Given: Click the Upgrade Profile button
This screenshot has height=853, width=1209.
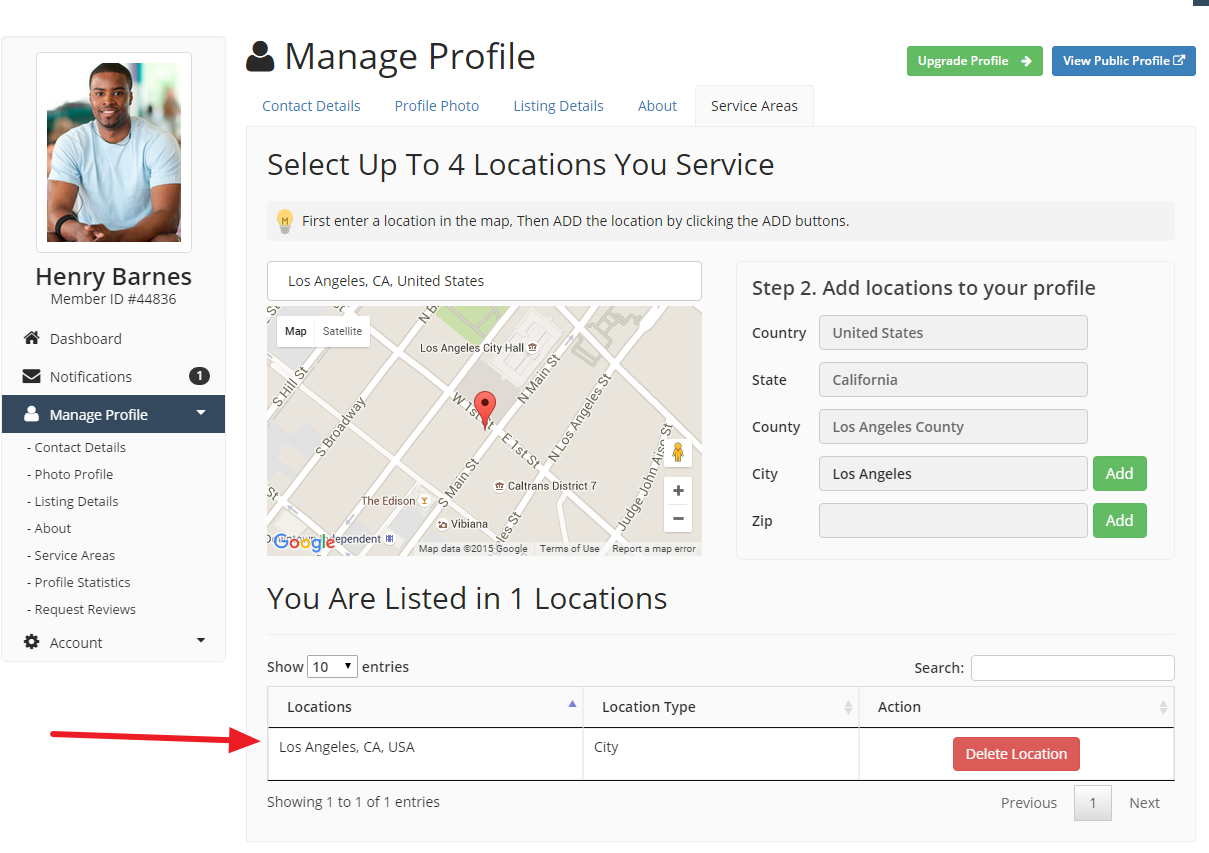Looking at the screenshot, I should 973,61.
